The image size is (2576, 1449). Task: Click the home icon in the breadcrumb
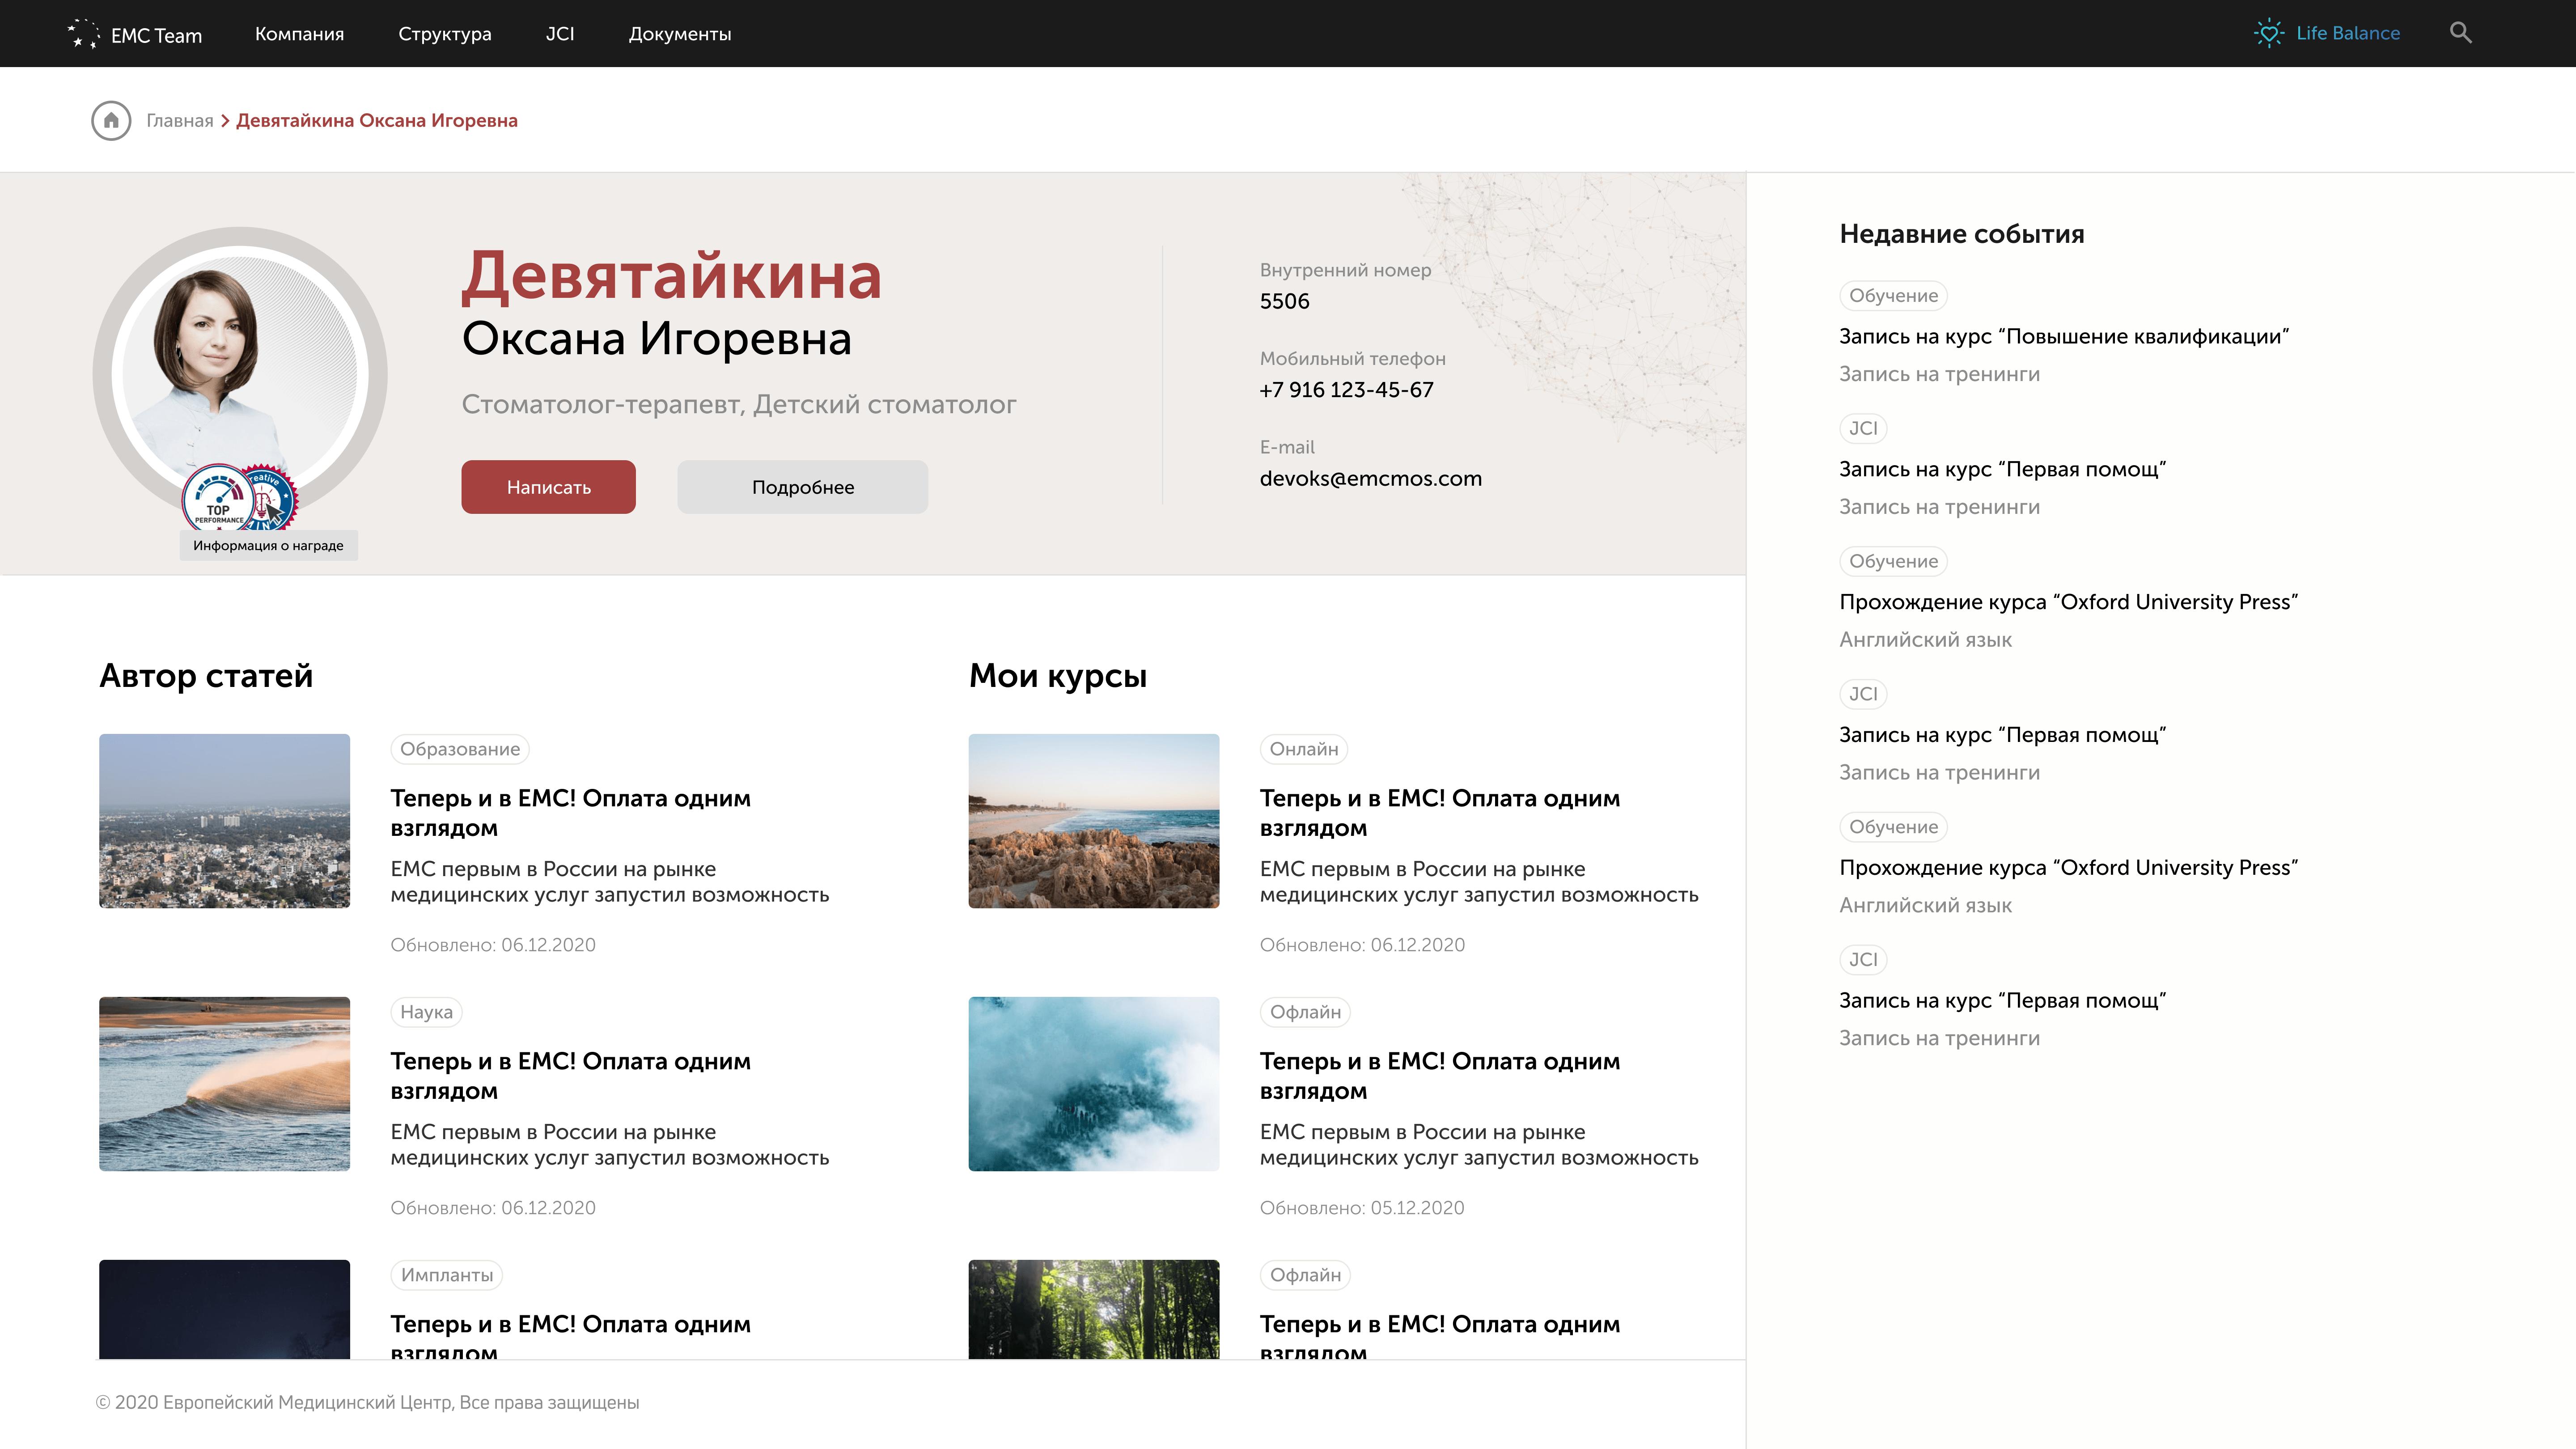[111, 121]
